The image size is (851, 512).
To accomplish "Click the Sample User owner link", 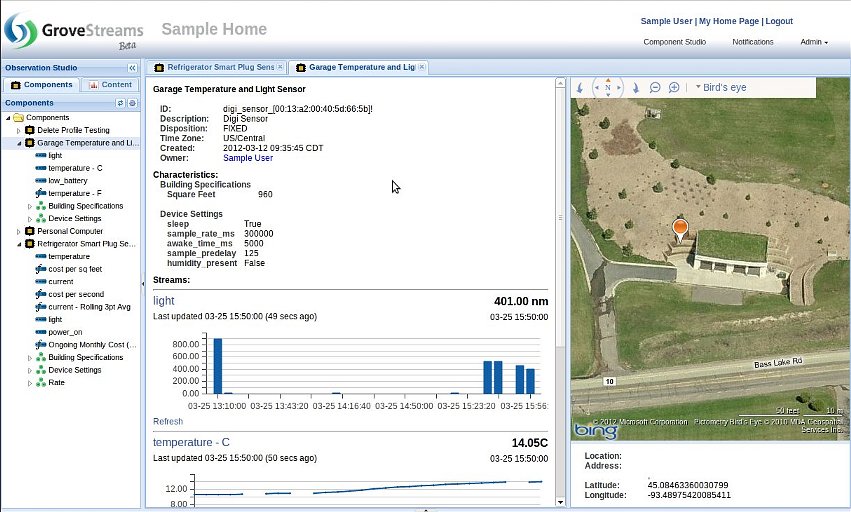I will [x=248, y=158].
